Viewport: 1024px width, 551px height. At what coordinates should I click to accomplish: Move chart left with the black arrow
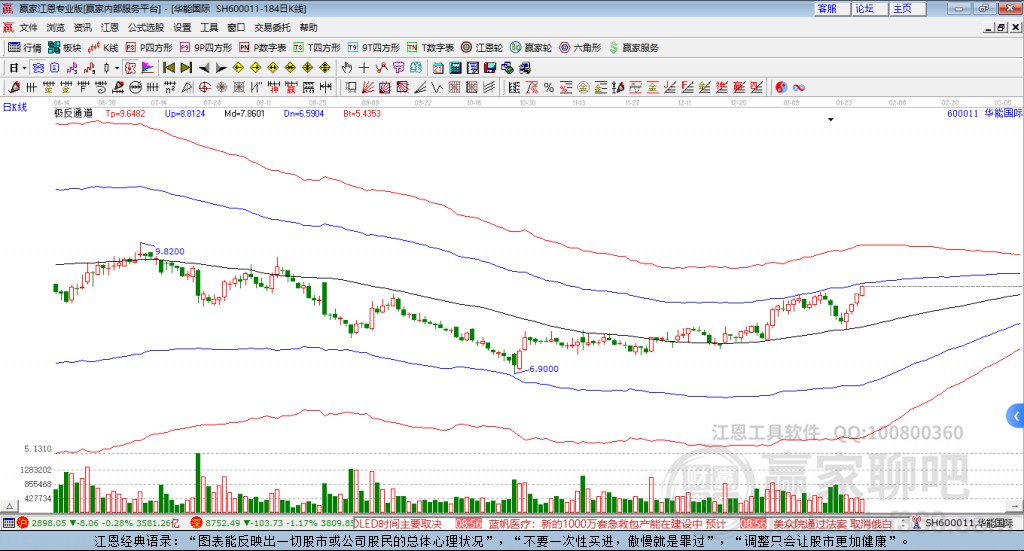coord(204,68)
